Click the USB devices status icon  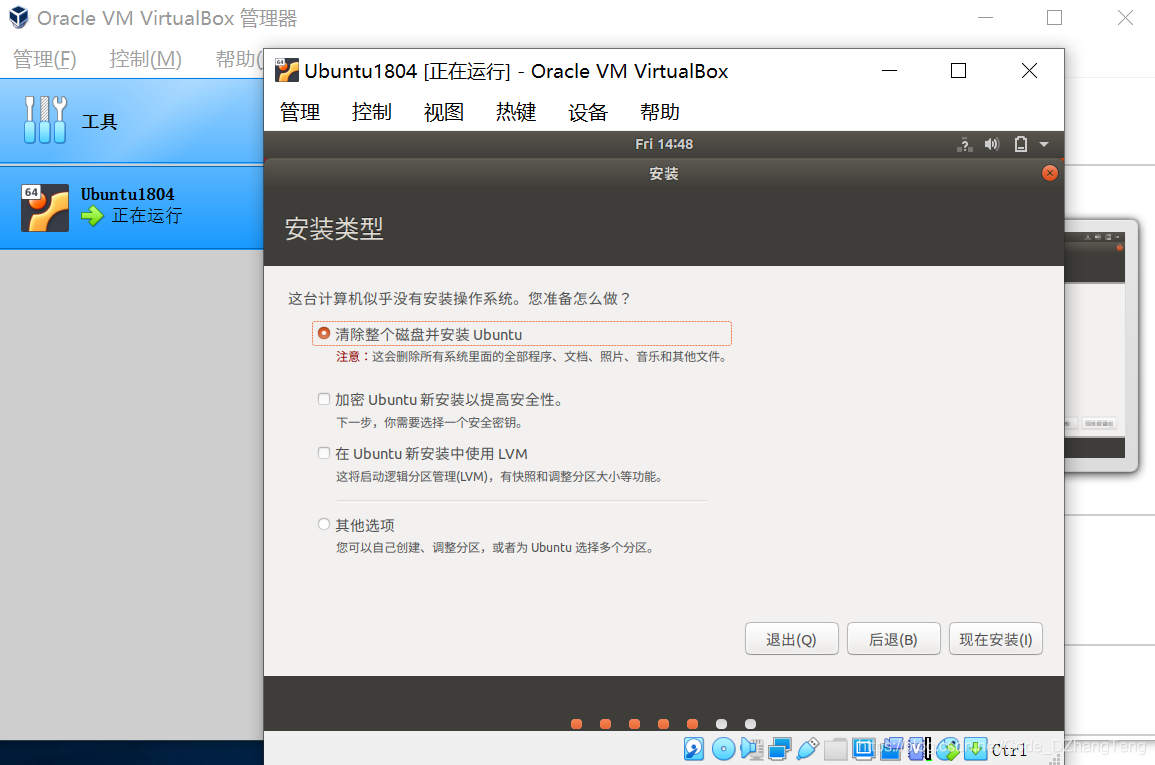point(807,749)
